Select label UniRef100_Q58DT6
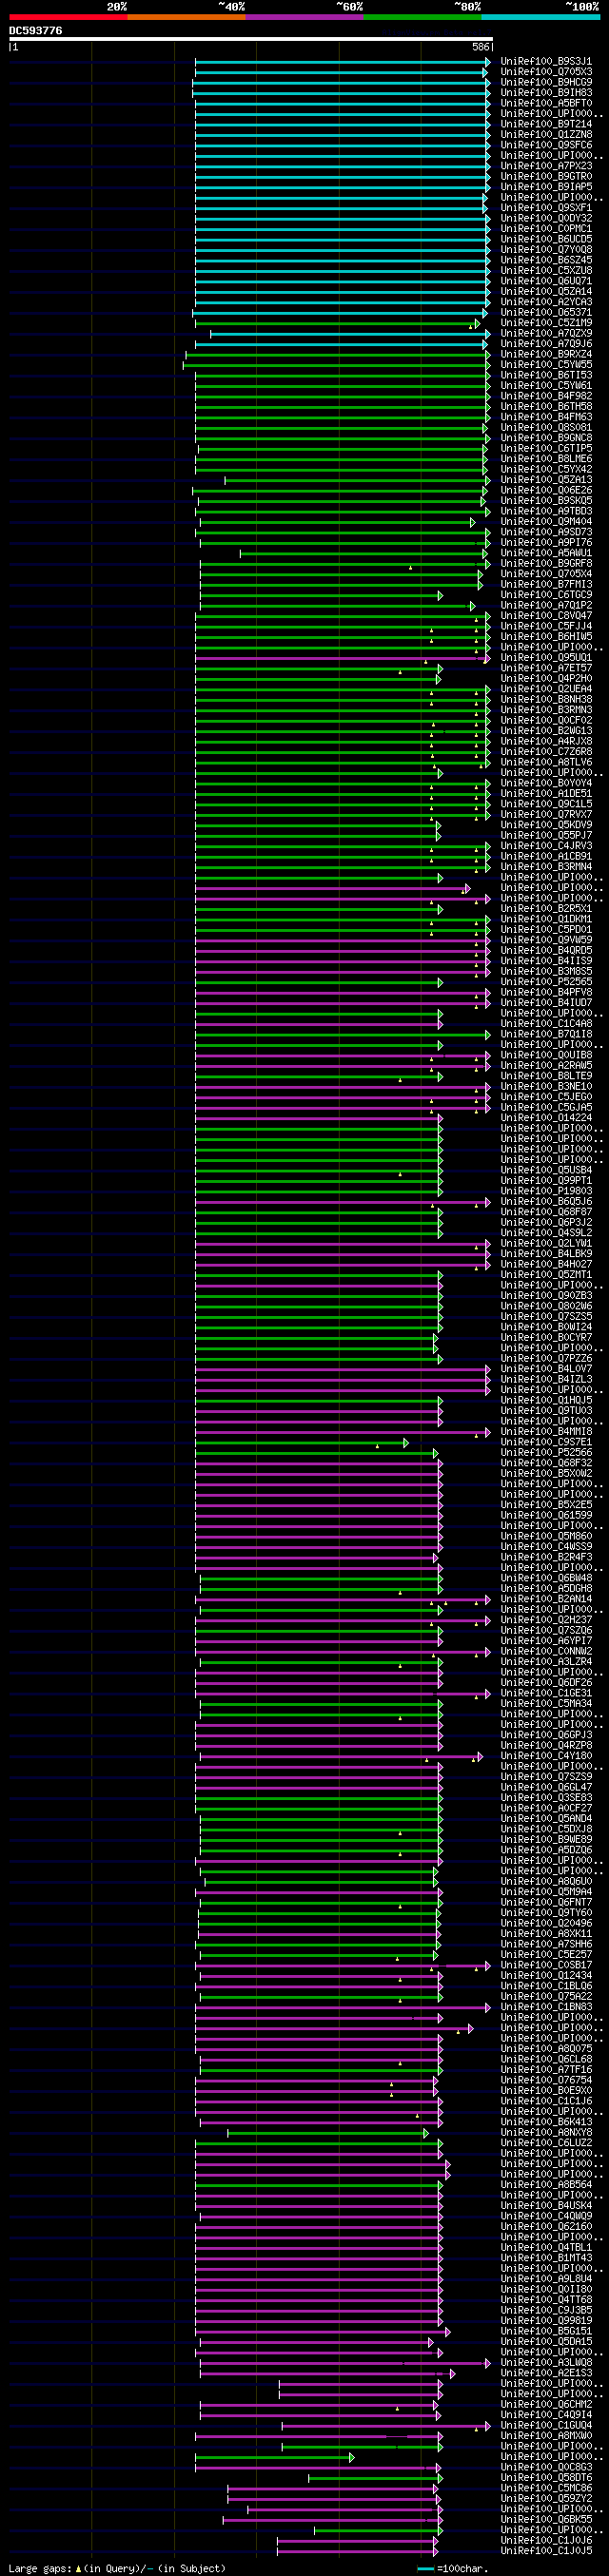Image resolution: width=609 pixels, height=2576 pixels. [546, 2477]
